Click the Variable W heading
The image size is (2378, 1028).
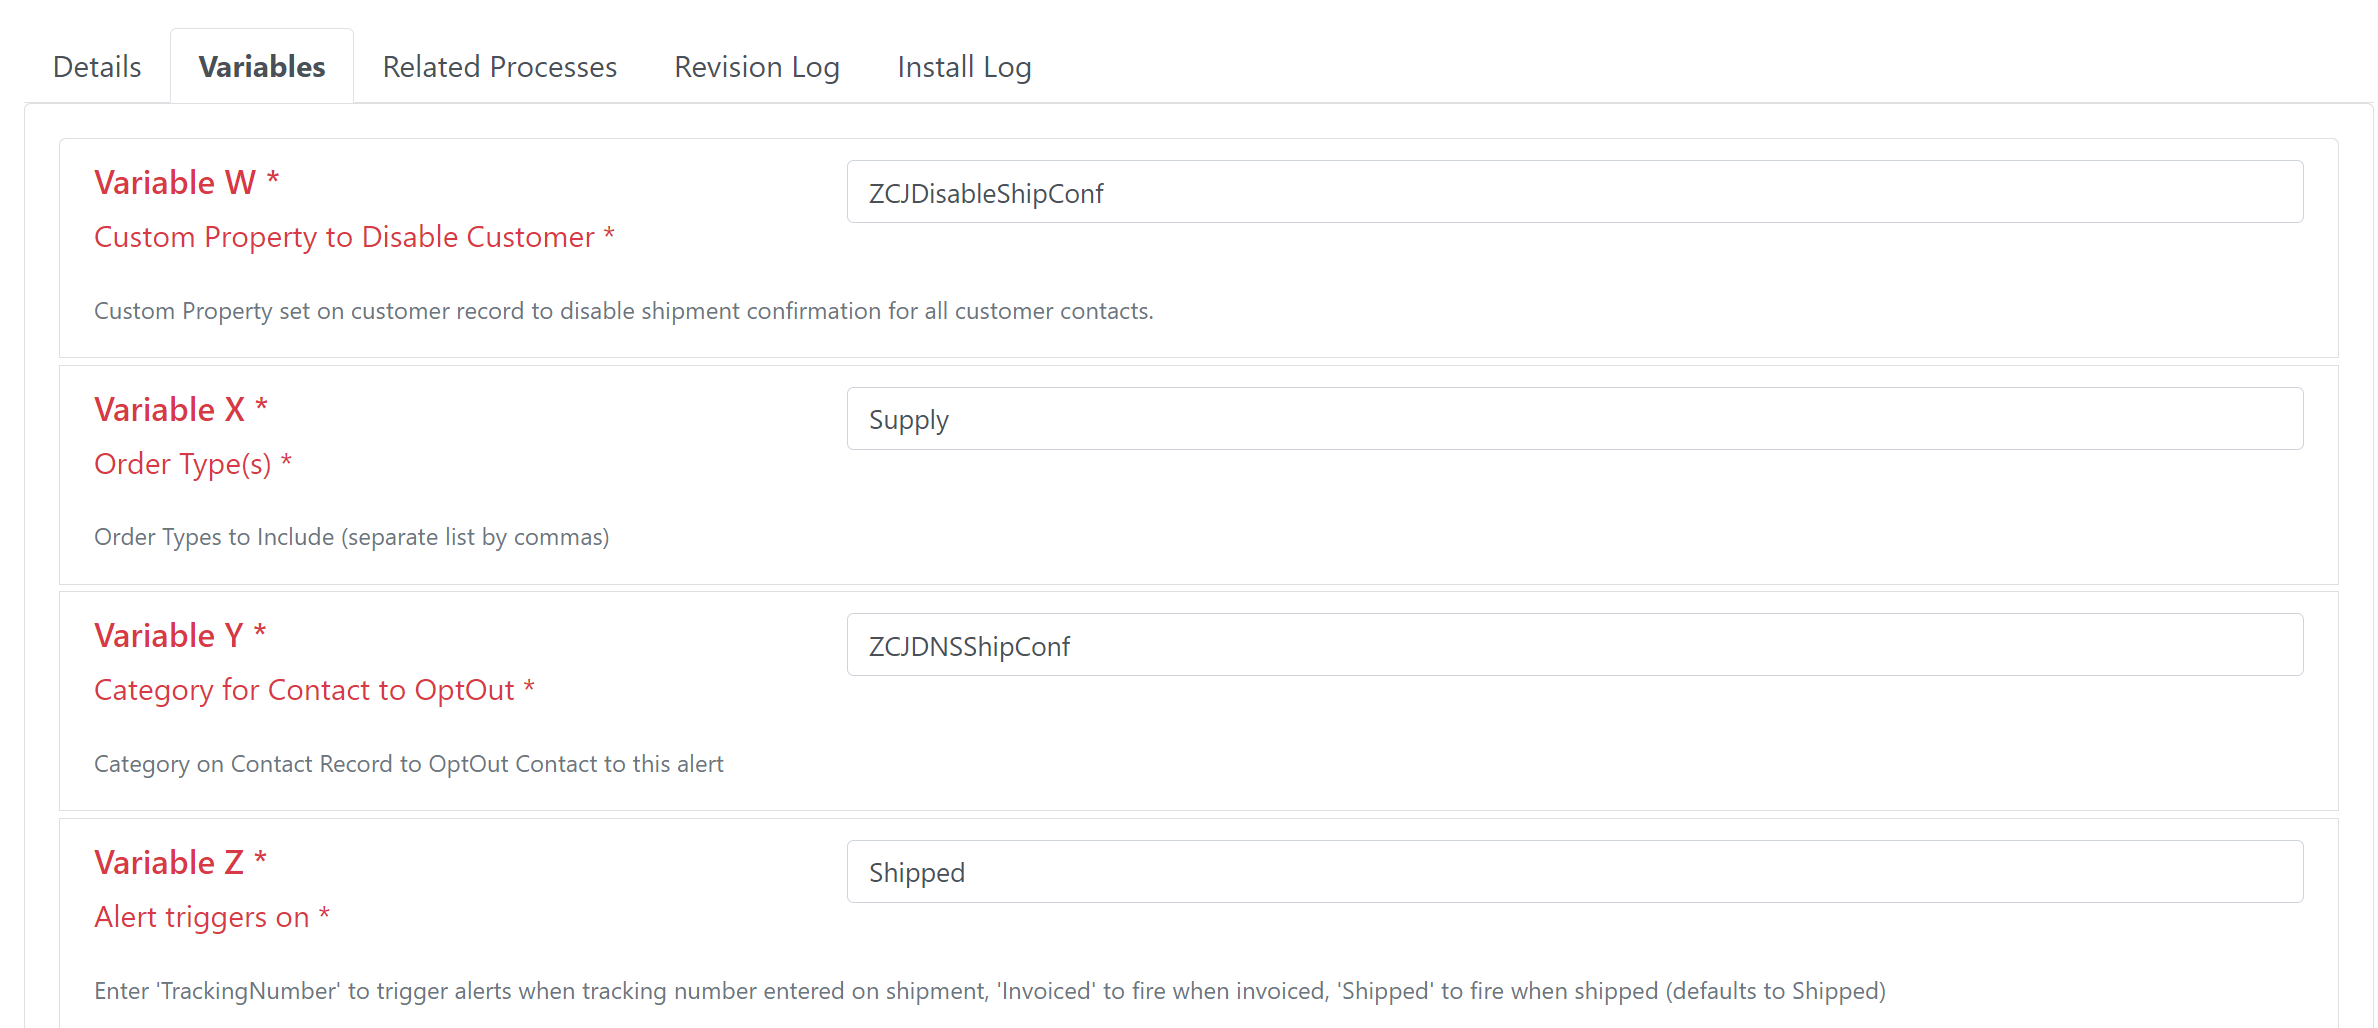coord(175,183)
